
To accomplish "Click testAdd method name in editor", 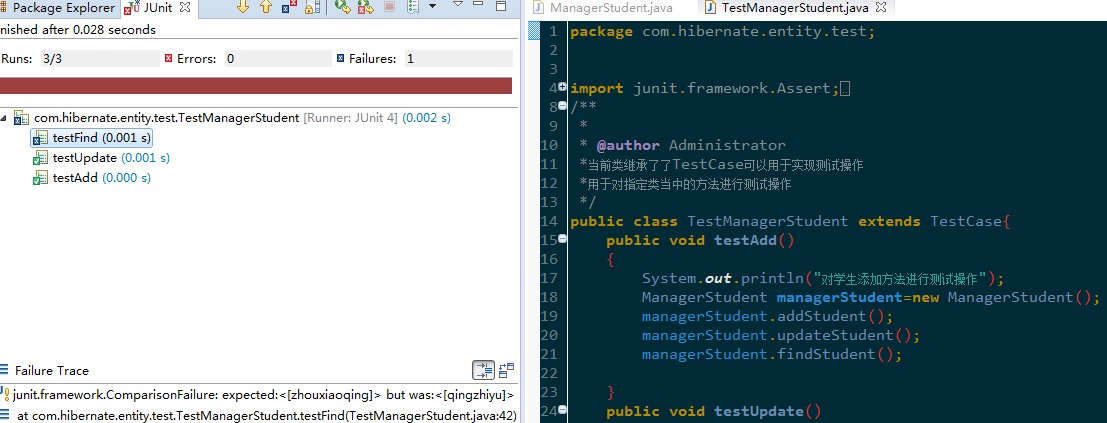I will coord(746,240).
